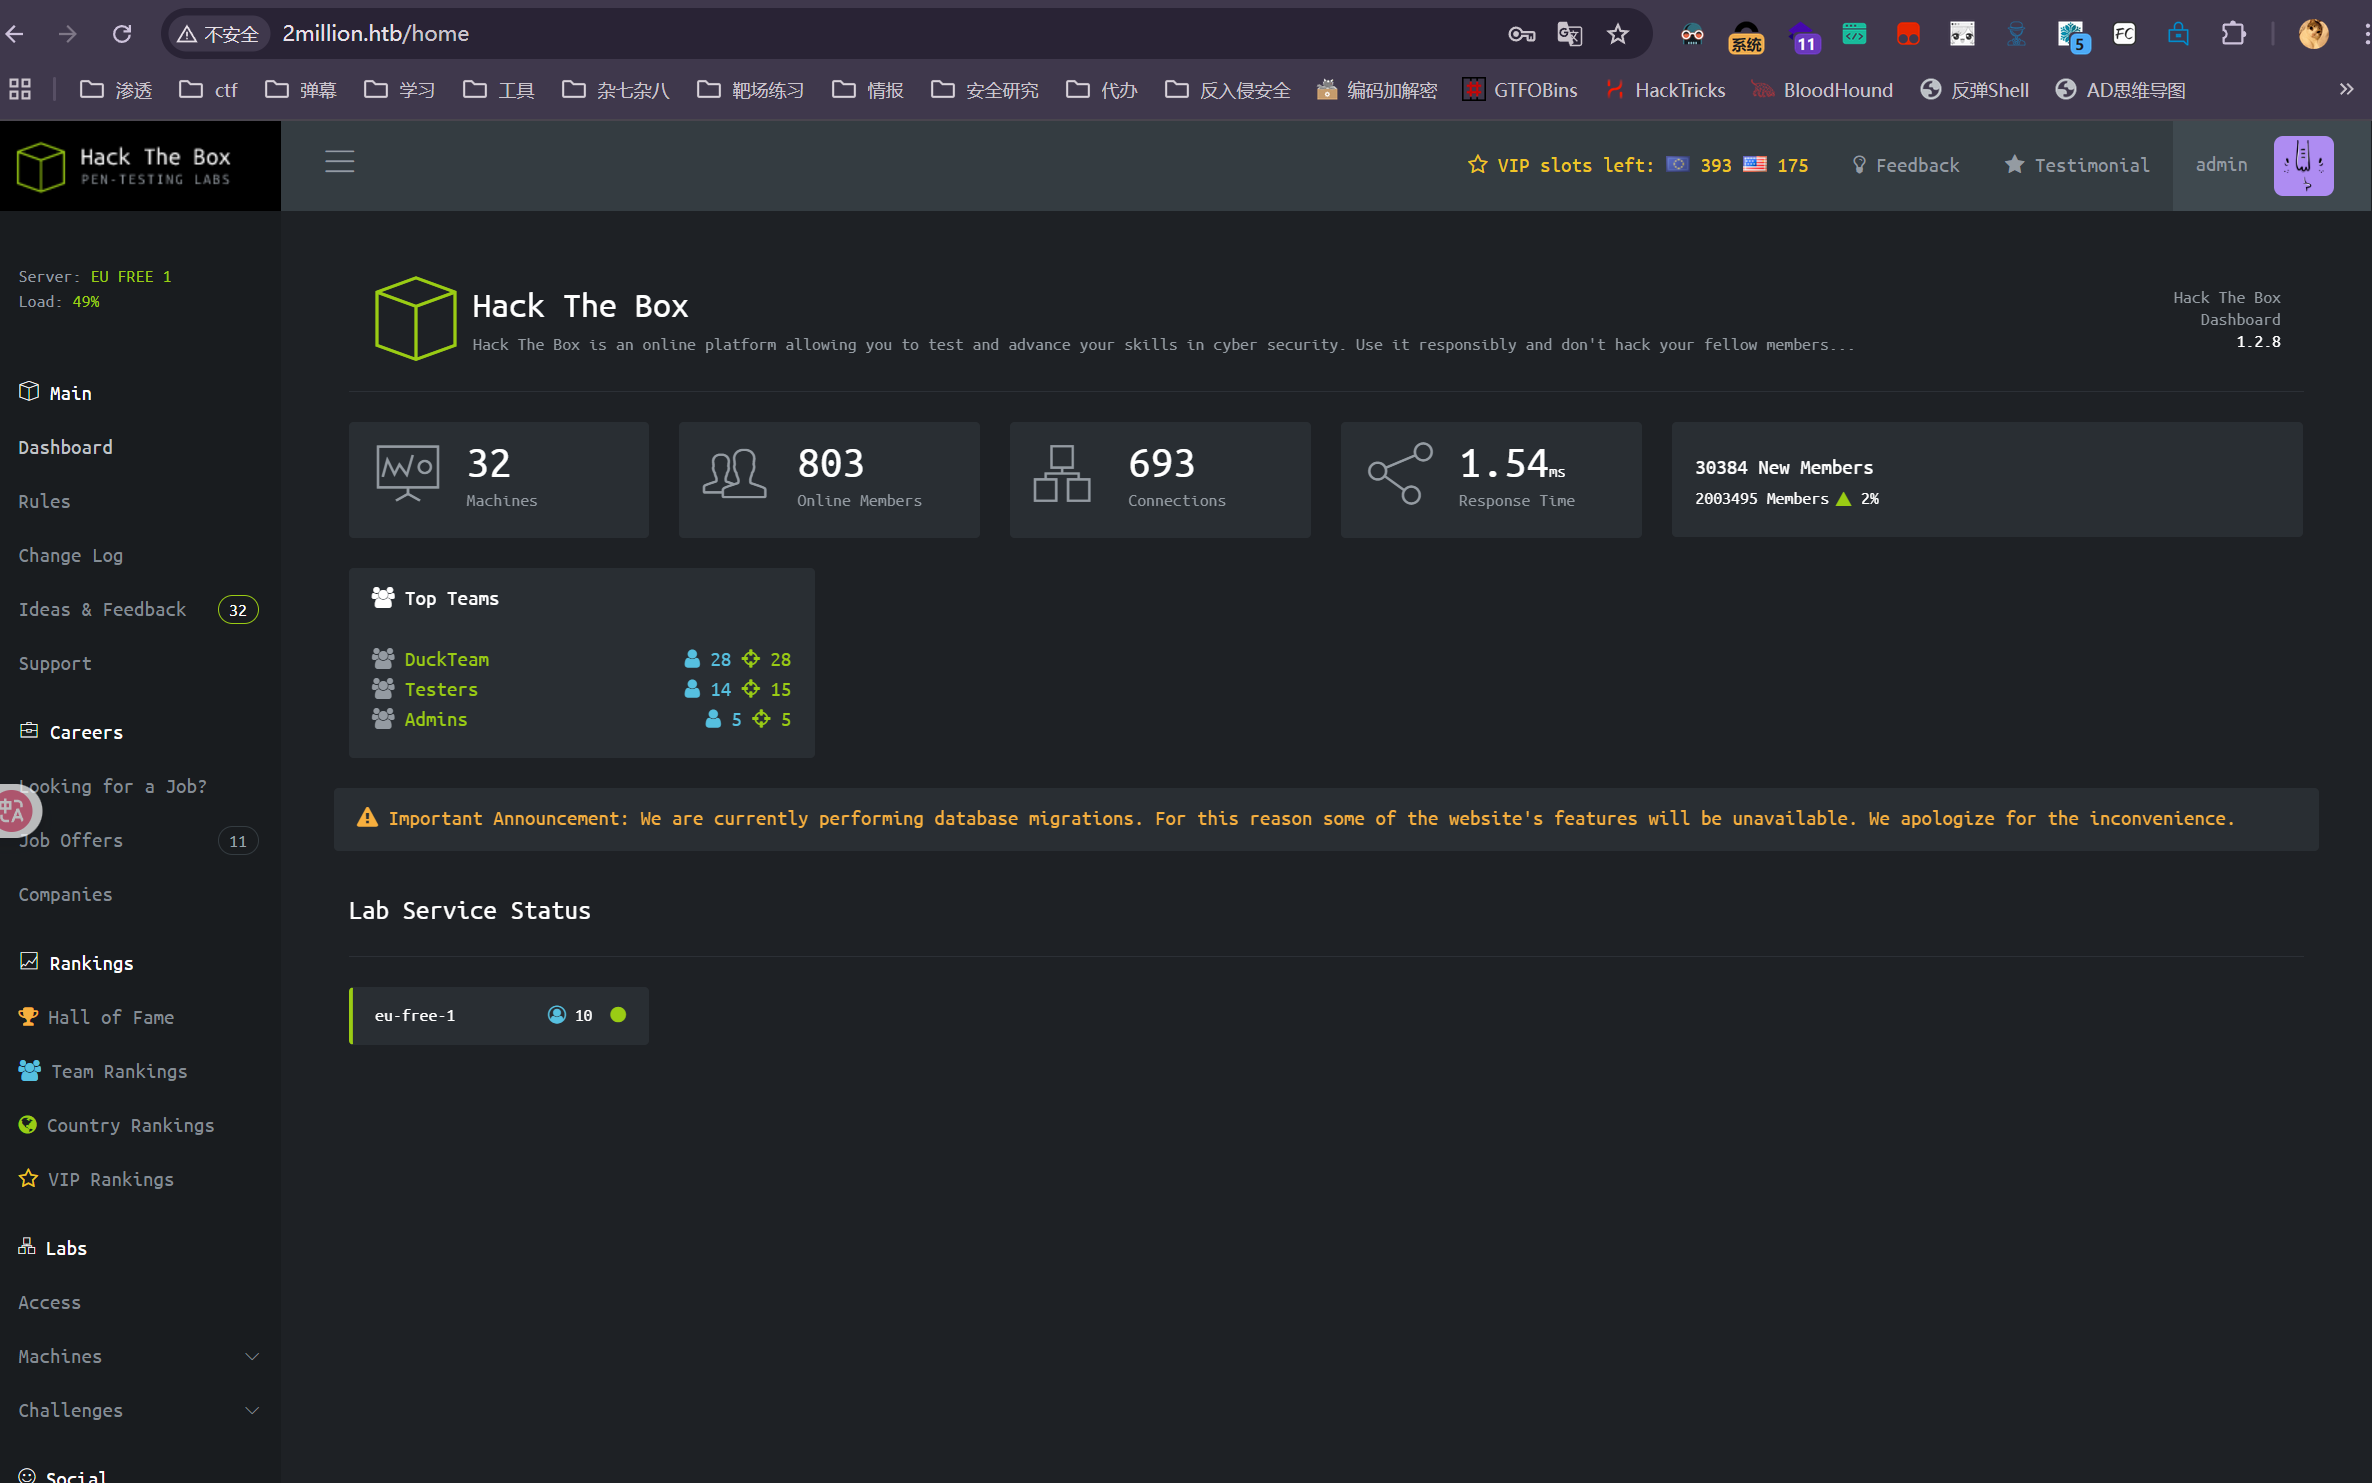Reload the page with refresh icon
2372x1483 pixels.
pos(122,34)
